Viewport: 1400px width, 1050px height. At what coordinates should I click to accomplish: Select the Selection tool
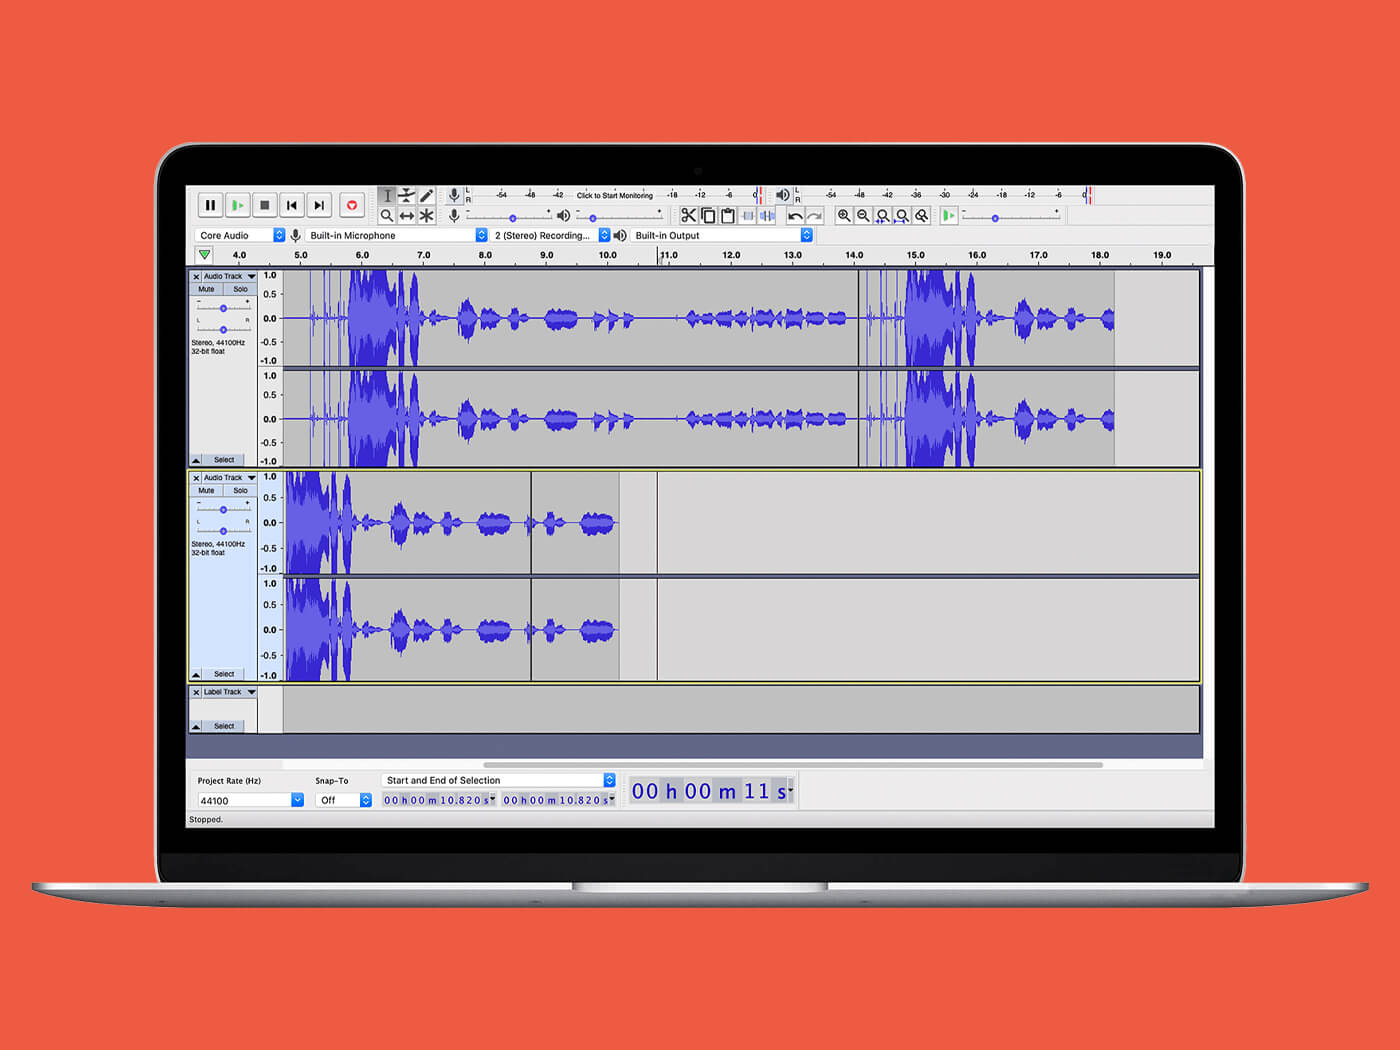(388, 196)
